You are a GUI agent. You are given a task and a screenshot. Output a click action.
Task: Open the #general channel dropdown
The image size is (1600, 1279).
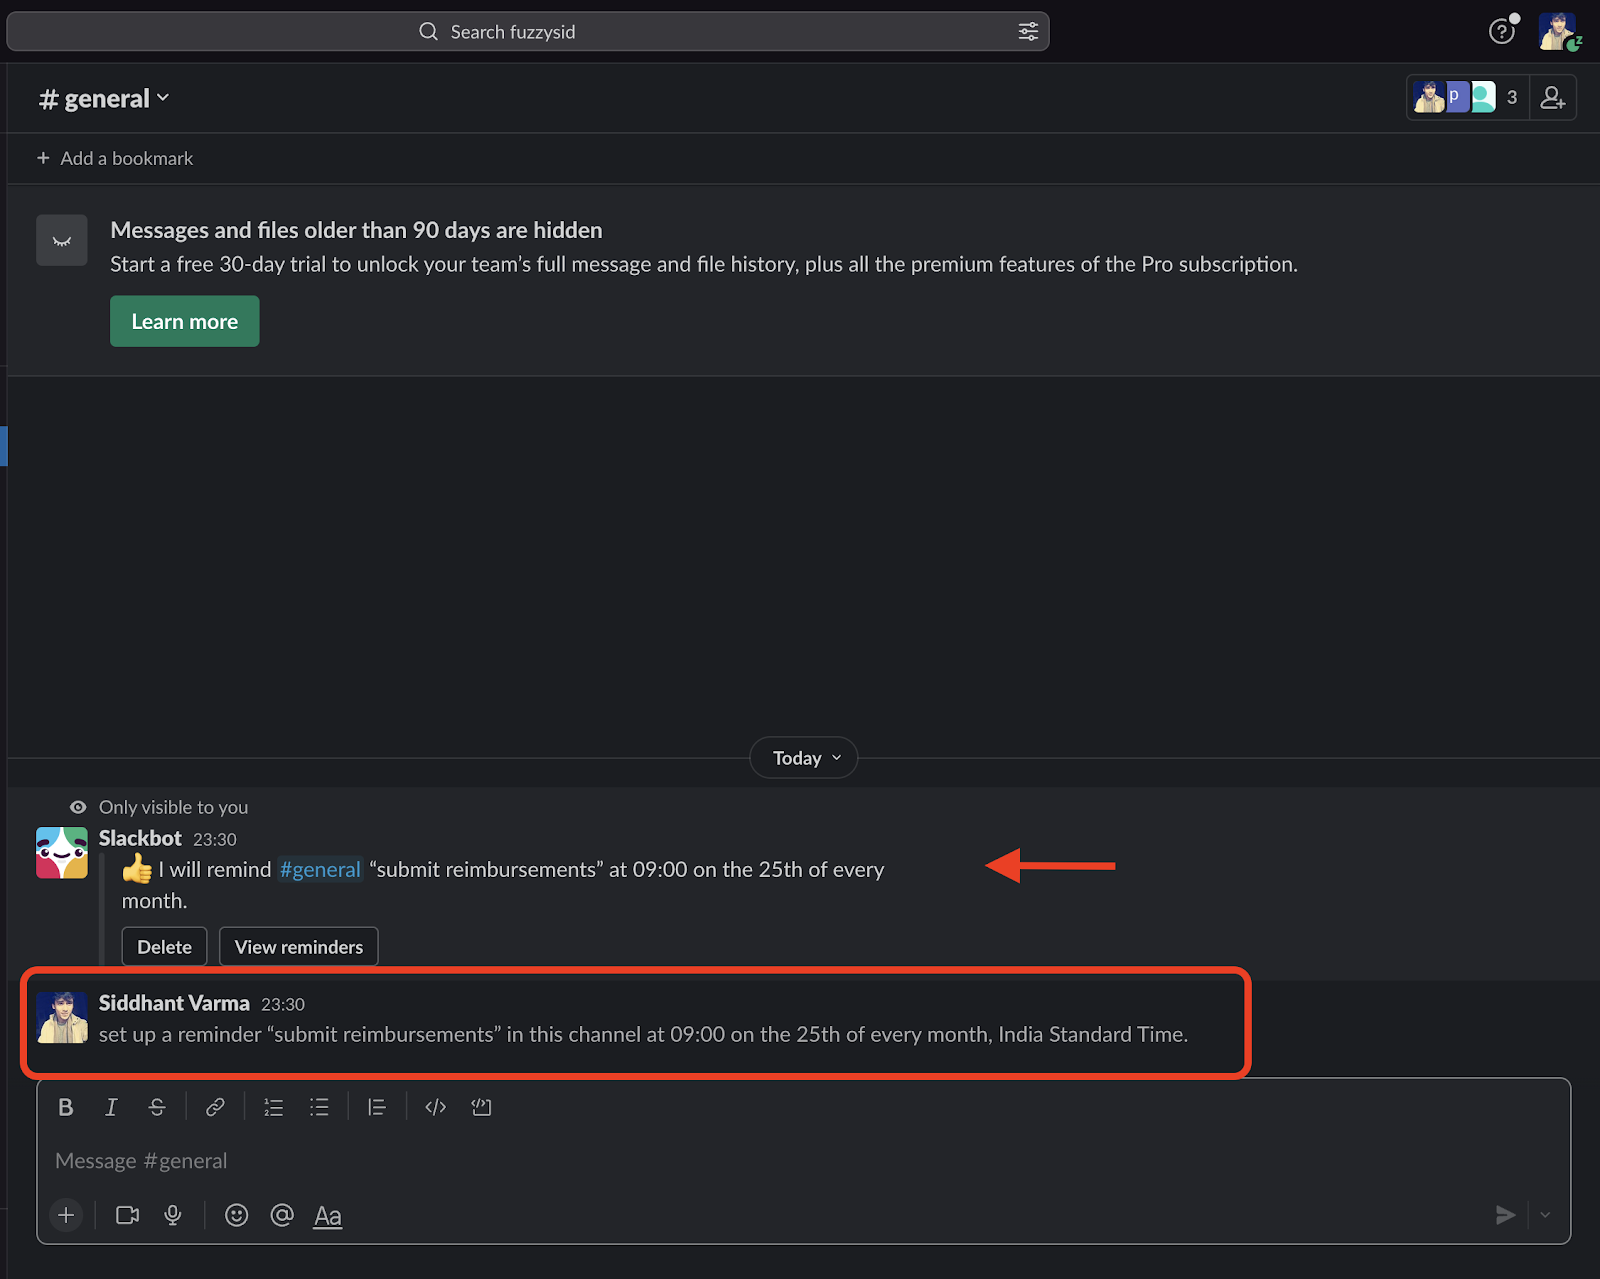[x=104, y=99]
